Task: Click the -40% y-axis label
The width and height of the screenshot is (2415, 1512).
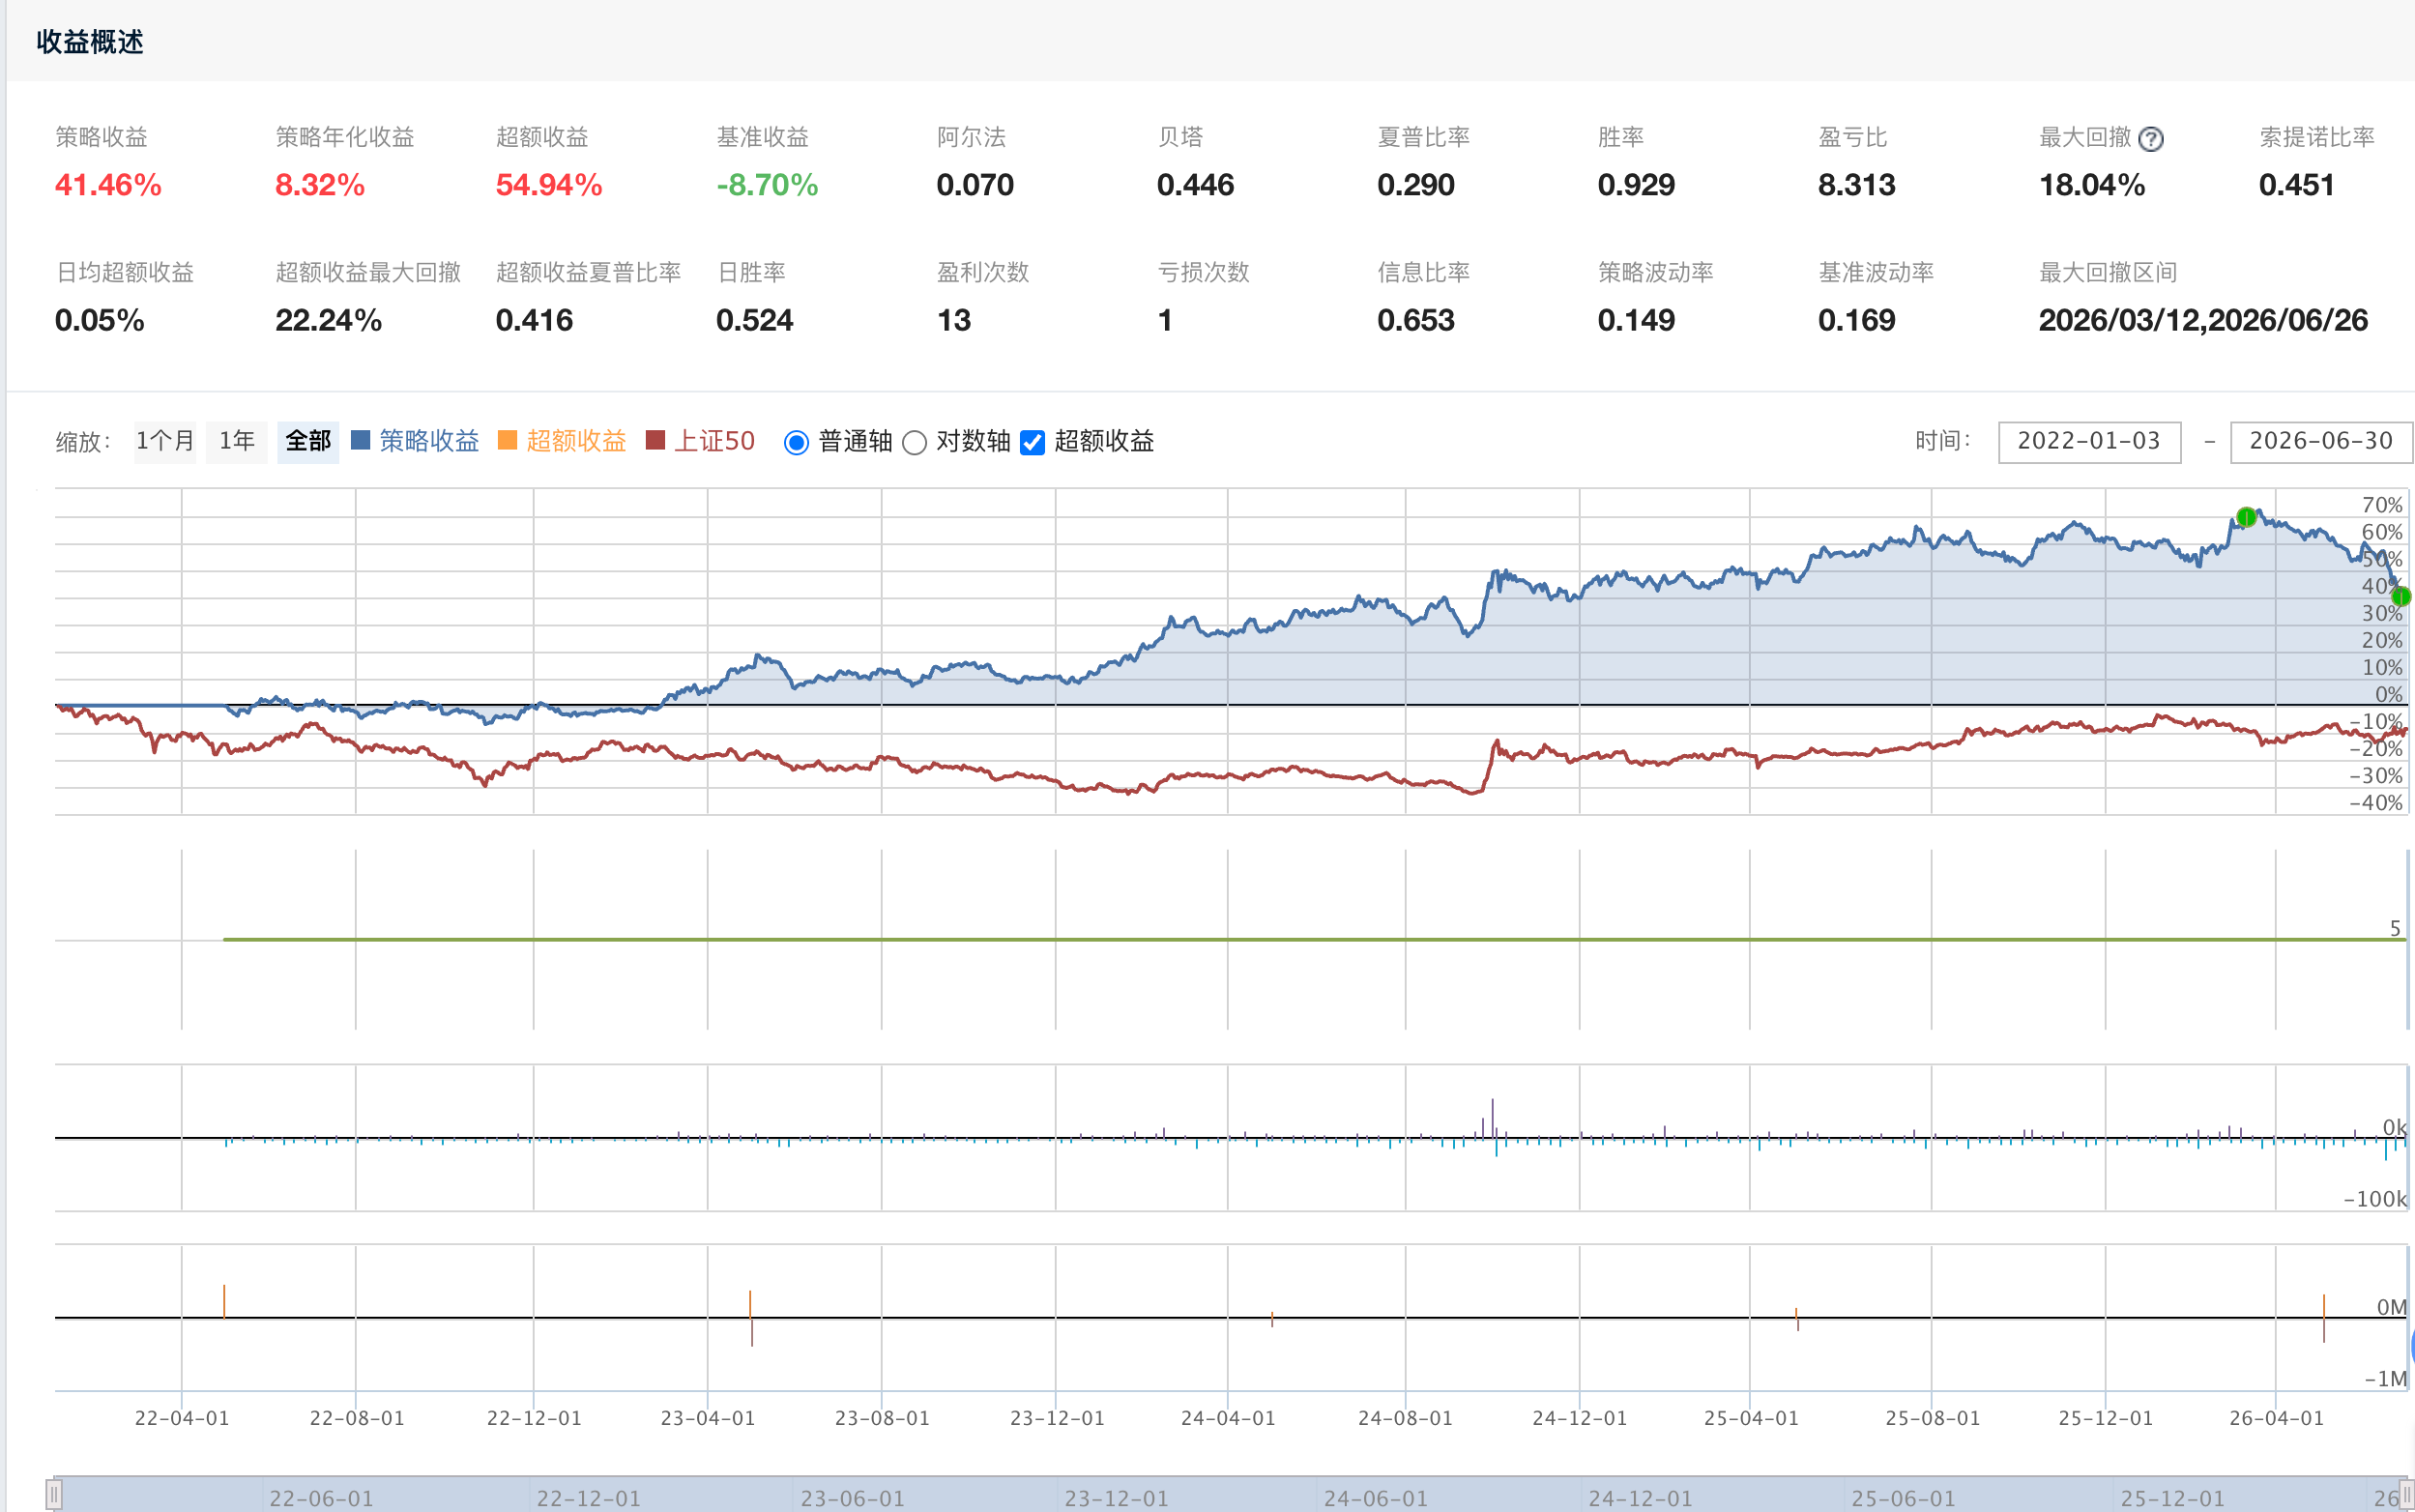Action: click(2376, 803)
